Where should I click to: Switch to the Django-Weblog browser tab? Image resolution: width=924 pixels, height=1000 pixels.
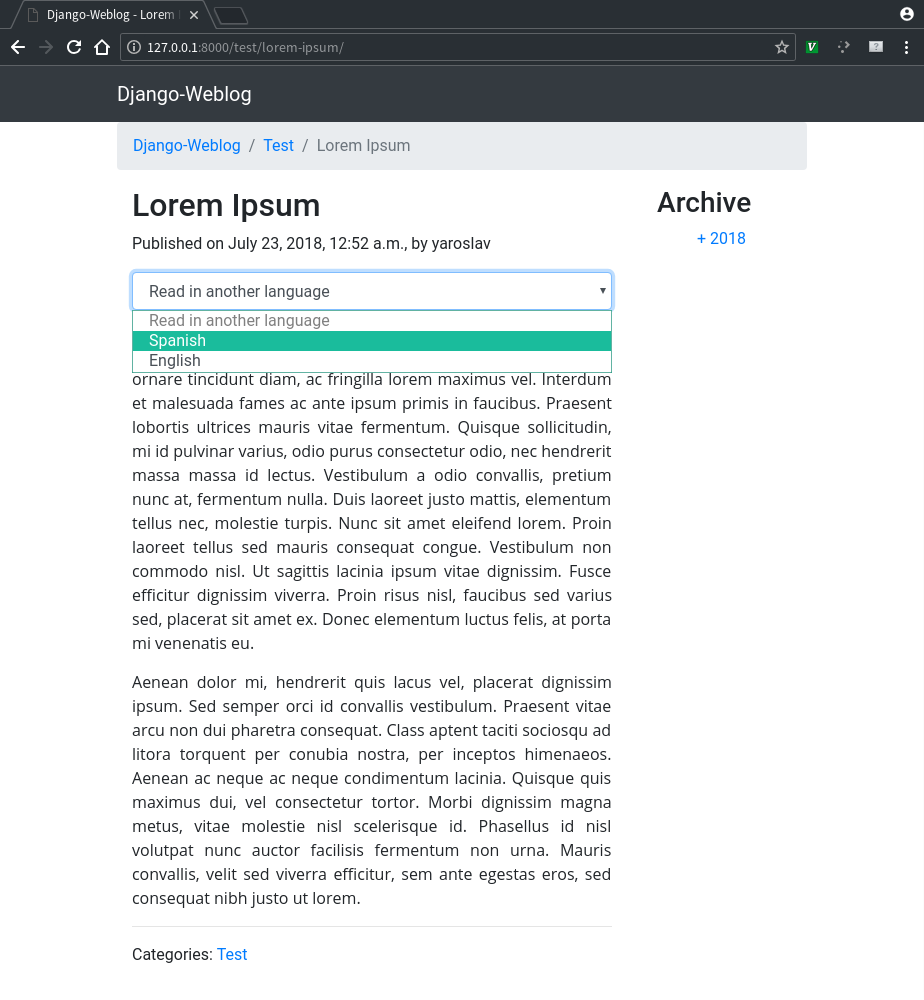(x=108, y=15)
